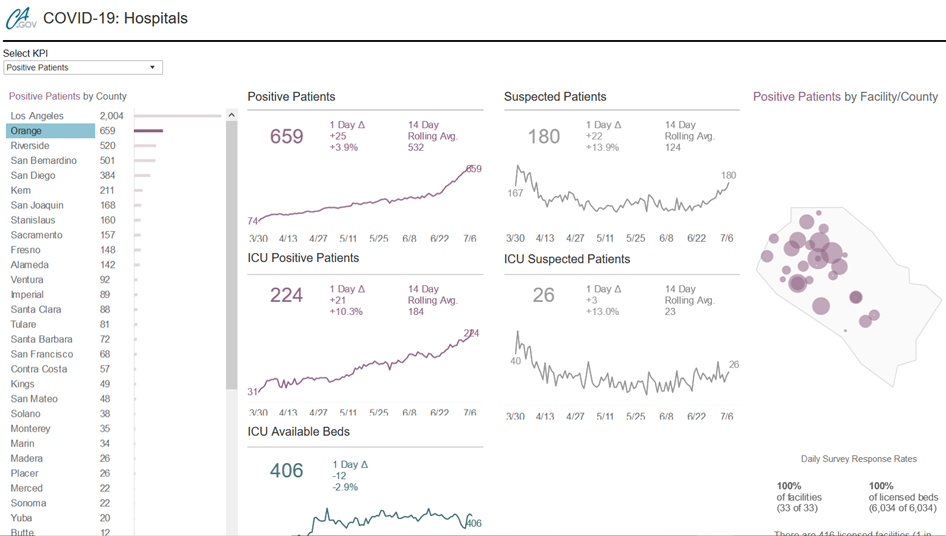946x536 pixels.
Task: Click the Orange county bar in chart
Action: point(148,130)
